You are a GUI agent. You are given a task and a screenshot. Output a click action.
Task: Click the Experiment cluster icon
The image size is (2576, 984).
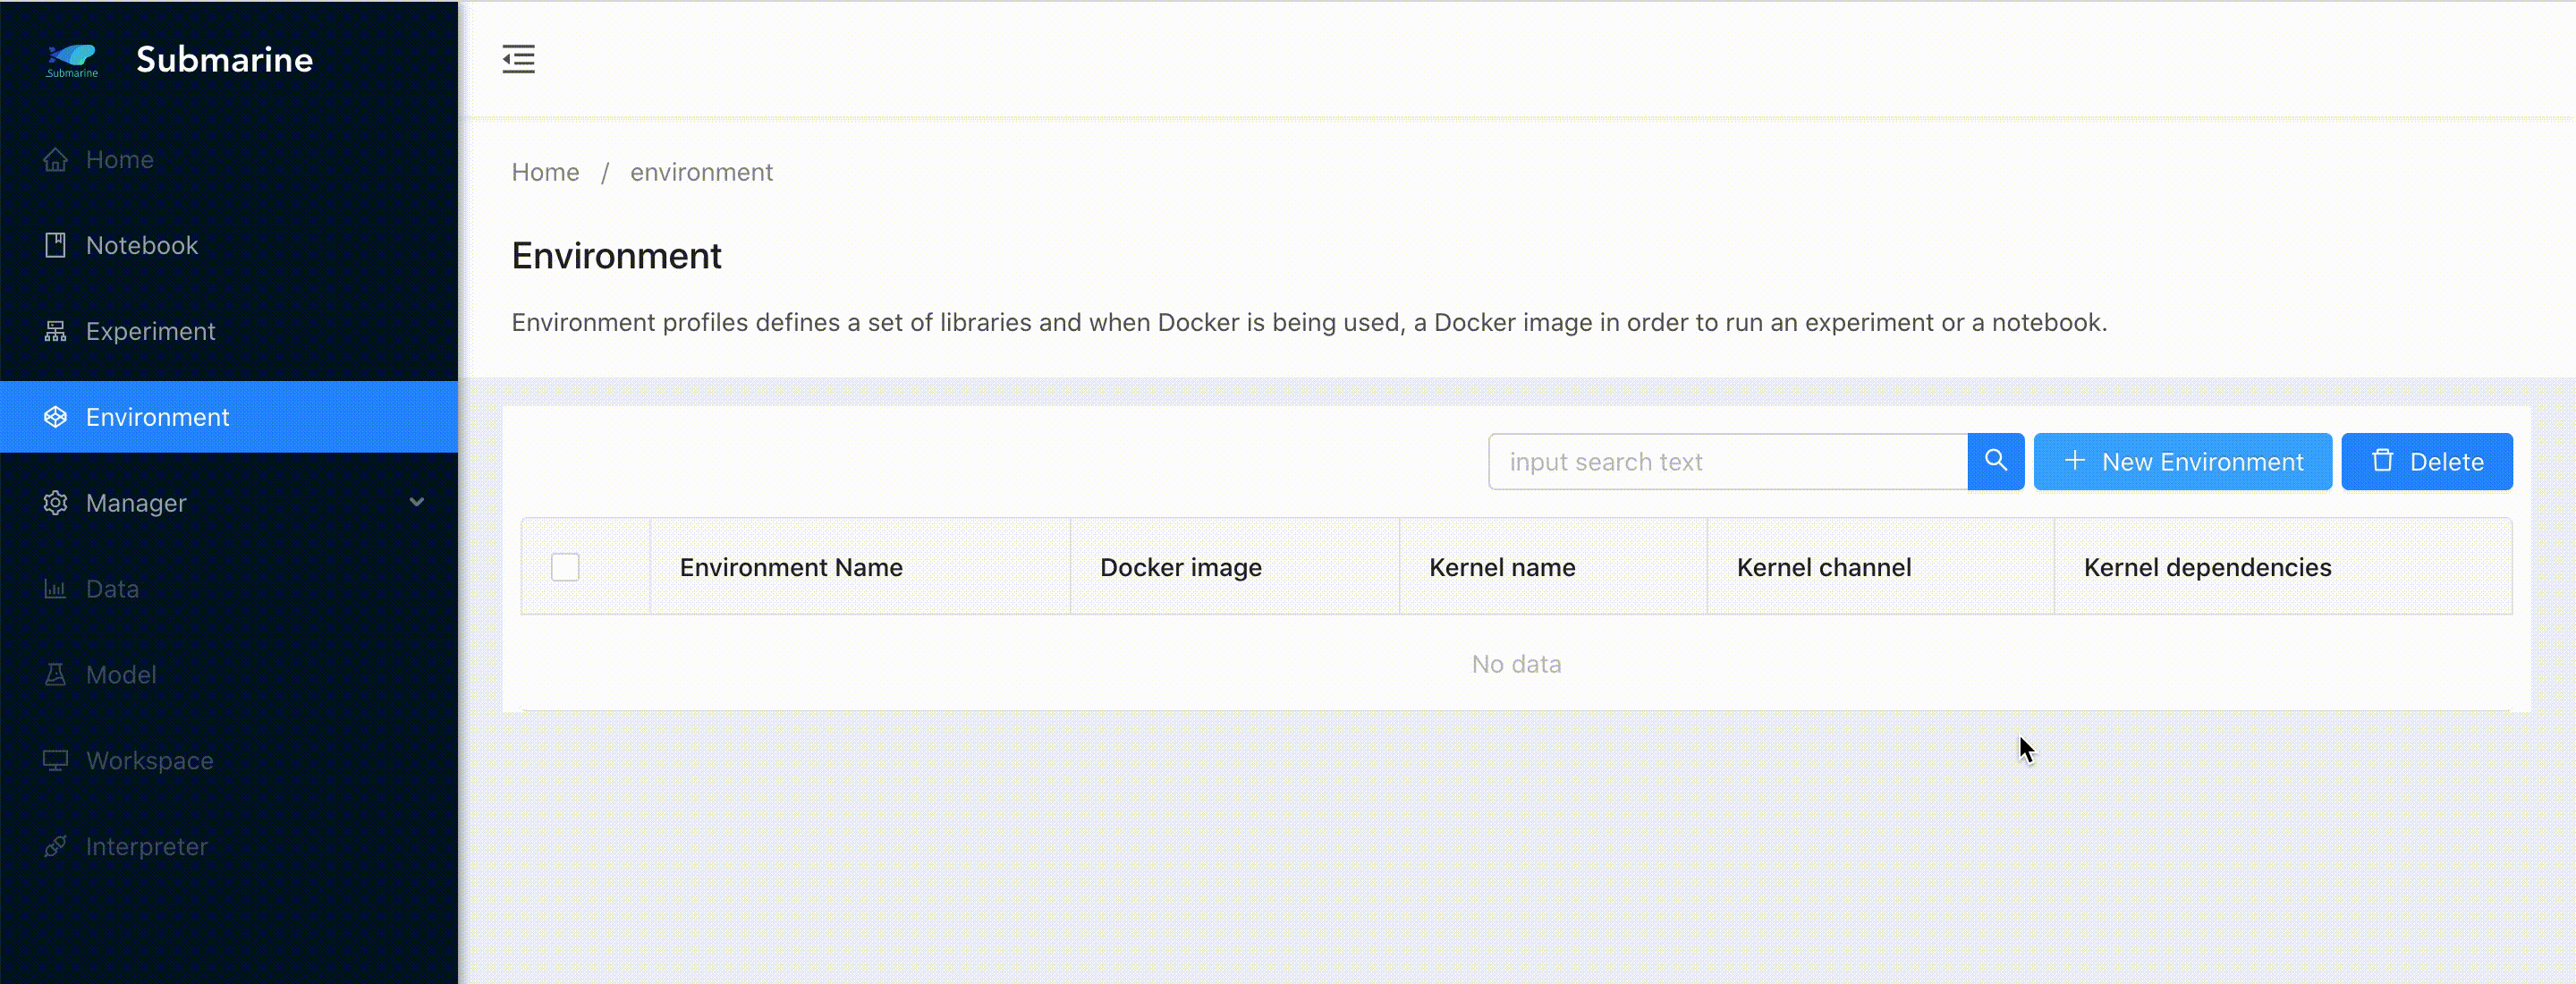point(56,332)
